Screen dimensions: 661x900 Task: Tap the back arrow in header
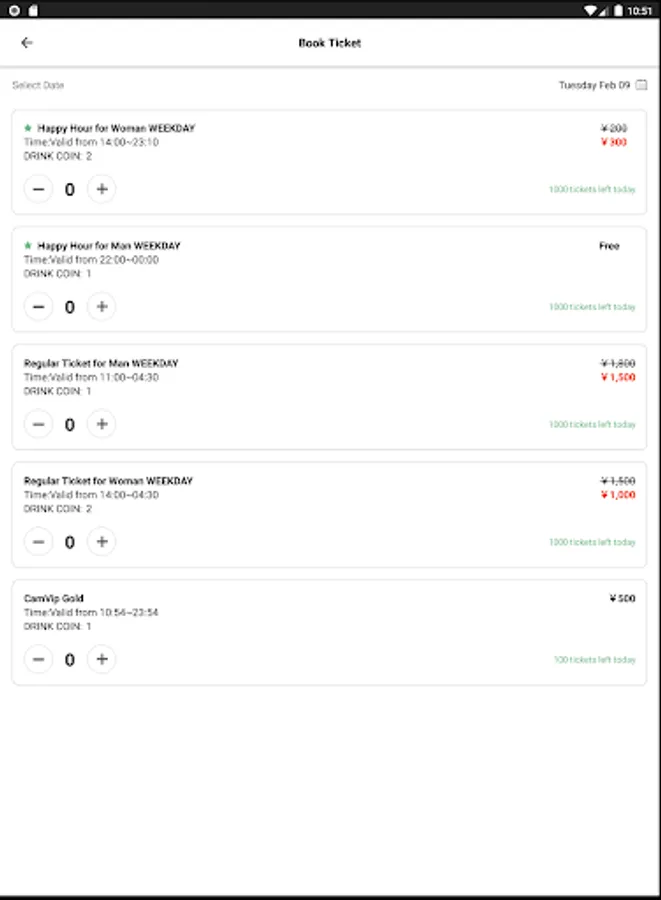tap(26, 42)
